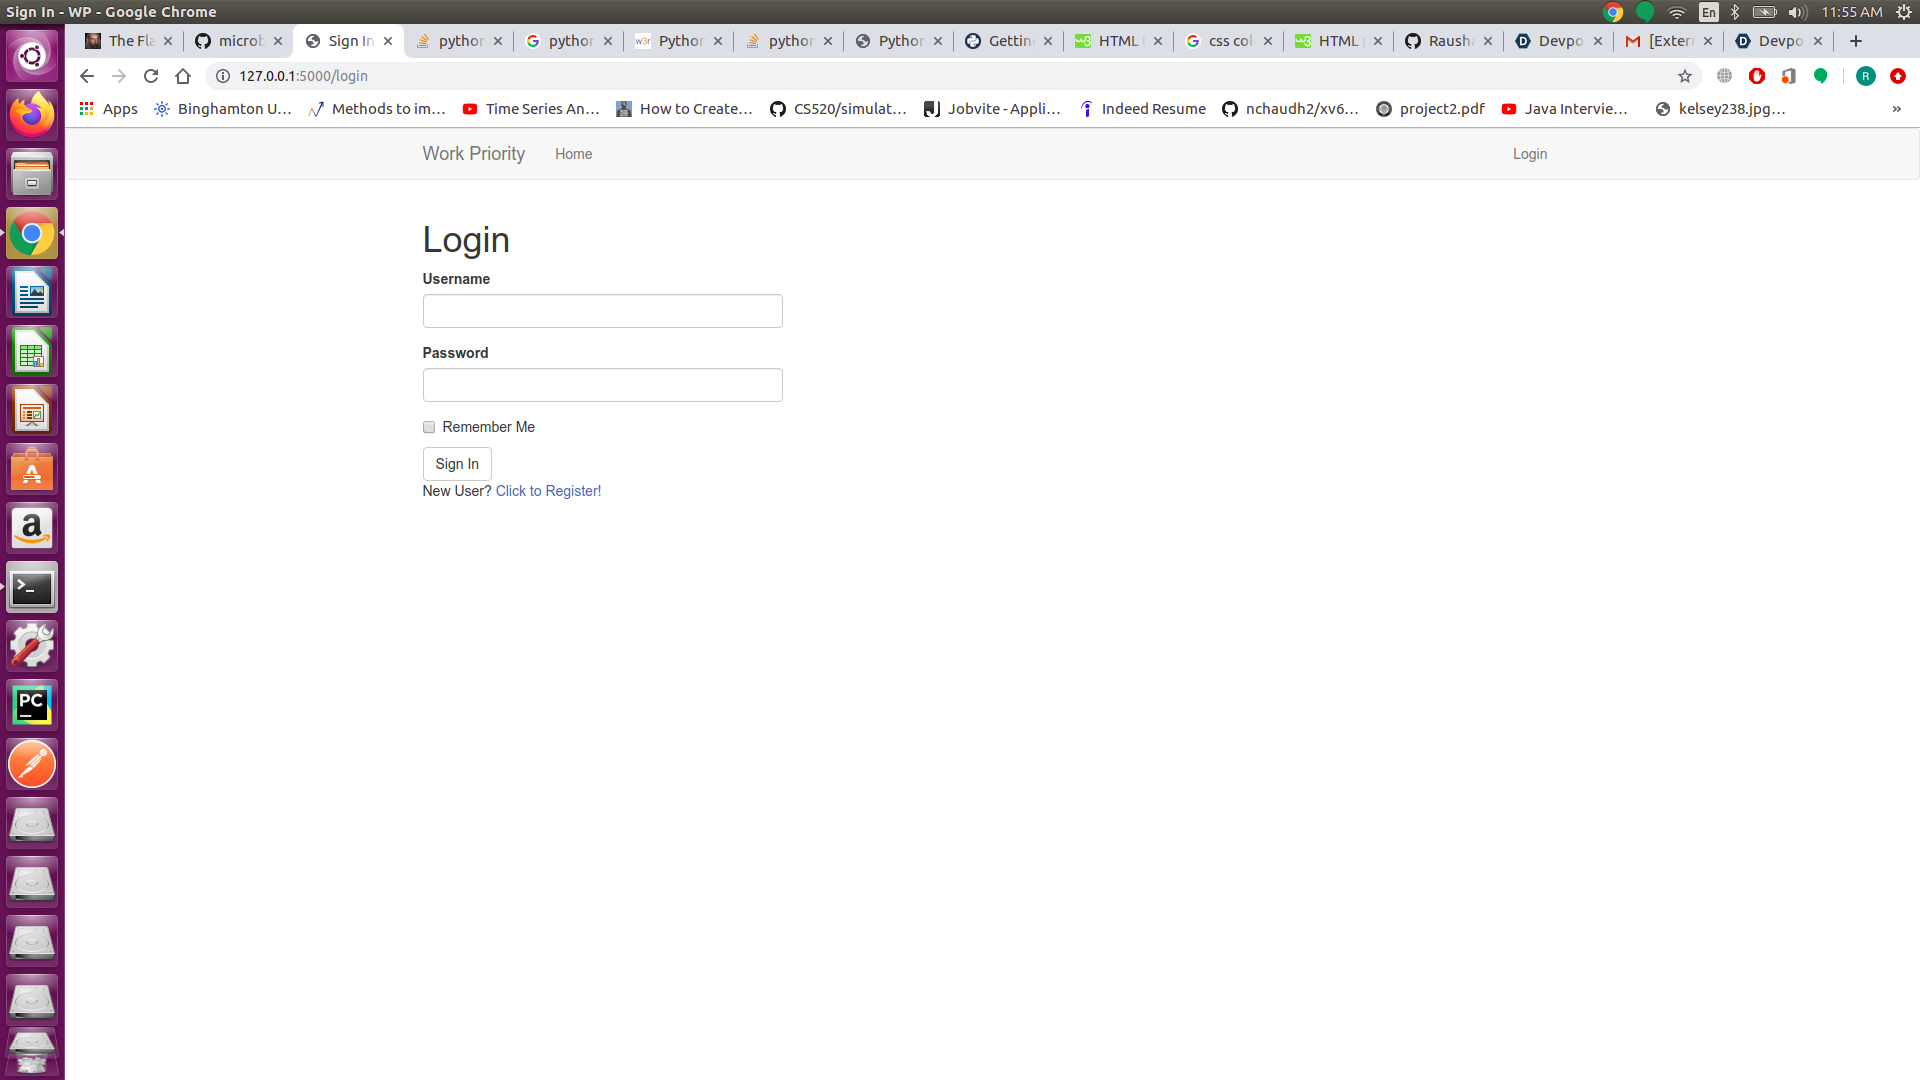1920x1080 pixels.
Task: Switch to the Rausha GitHub tab
Action: (x=1448, y=41)
